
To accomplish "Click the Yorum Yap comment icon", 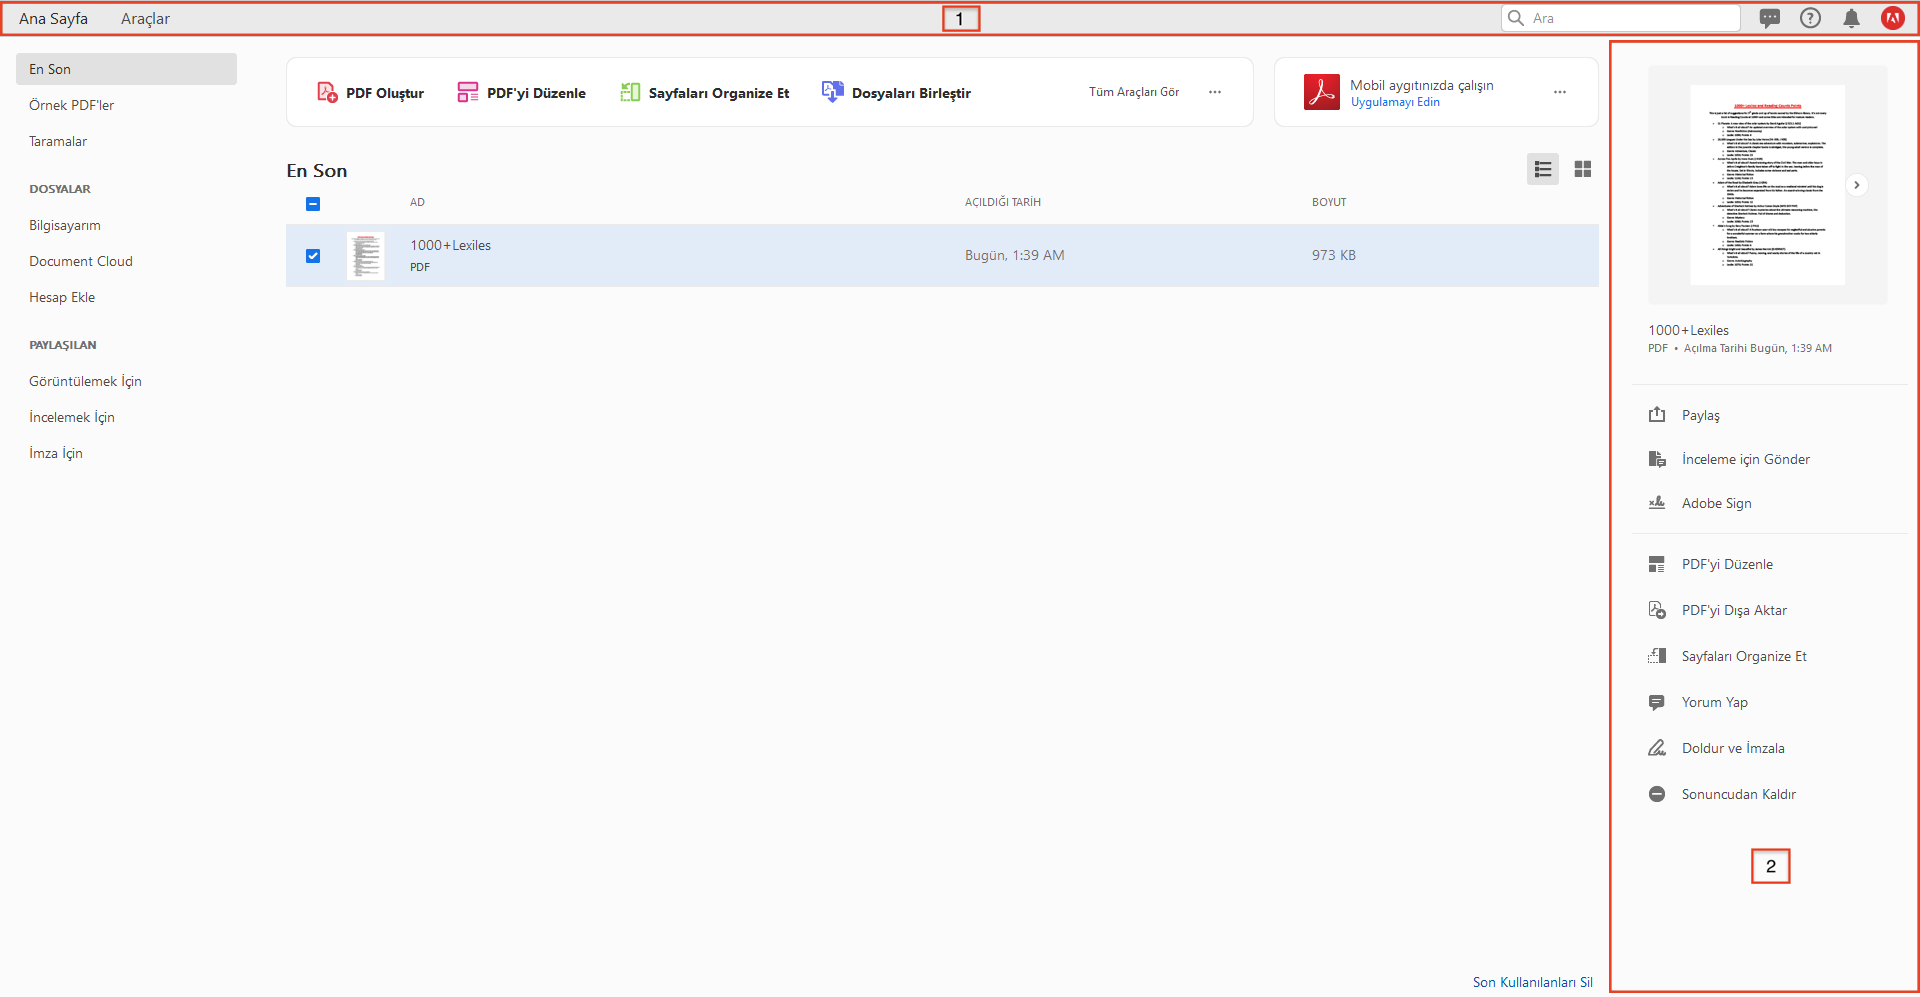I will pyautogui.click(x=1657, y=702).
